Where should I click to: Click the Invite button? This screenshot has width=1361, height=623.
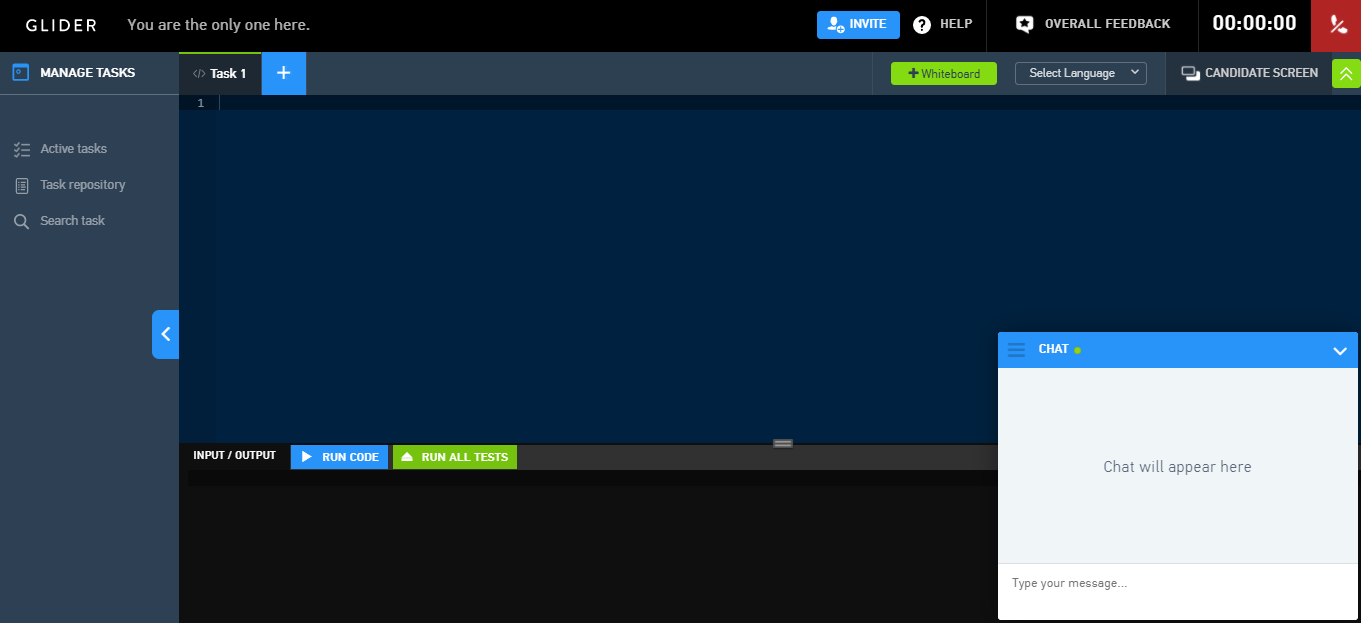pyautogui.click(x=858, y=25)
